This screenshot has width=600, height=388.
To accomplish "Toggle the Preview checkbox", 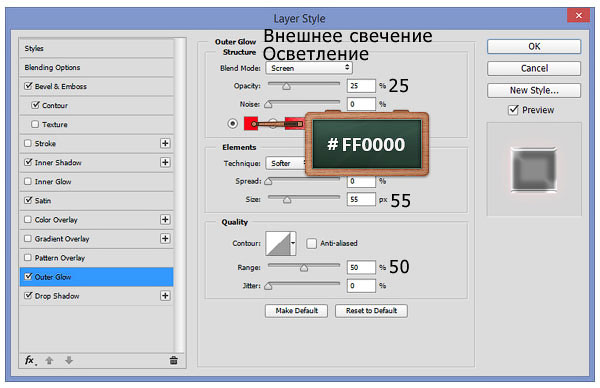I will pyautogui.click(x=513, y=110).
